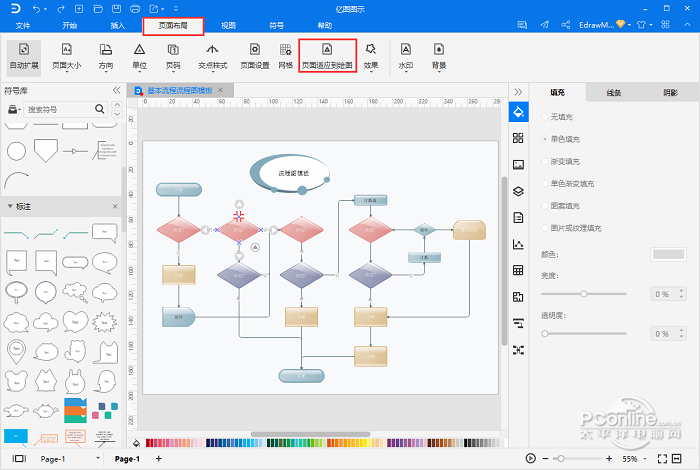Click the fullscreen fit icon in status bar
The width and height of the screenshot is (700, 470).
click(x=662, y=458)
